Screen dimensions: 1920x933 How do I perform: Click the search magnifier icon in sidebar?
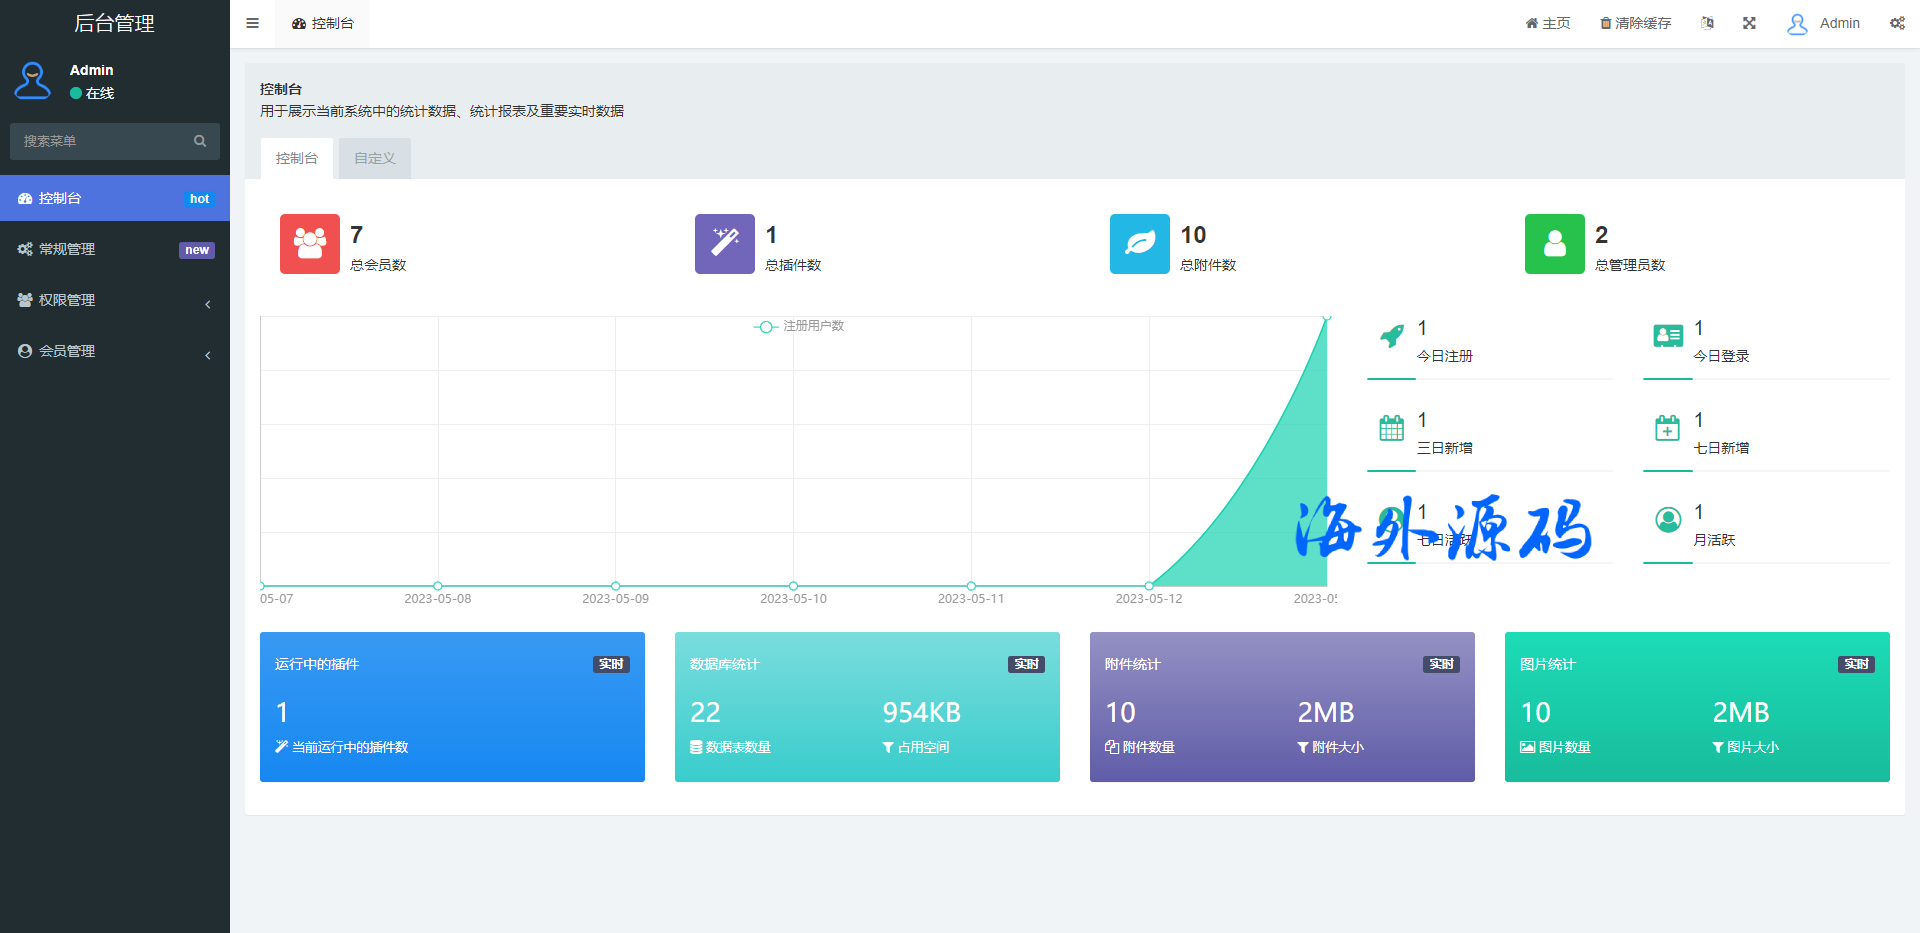coord(200,141)
